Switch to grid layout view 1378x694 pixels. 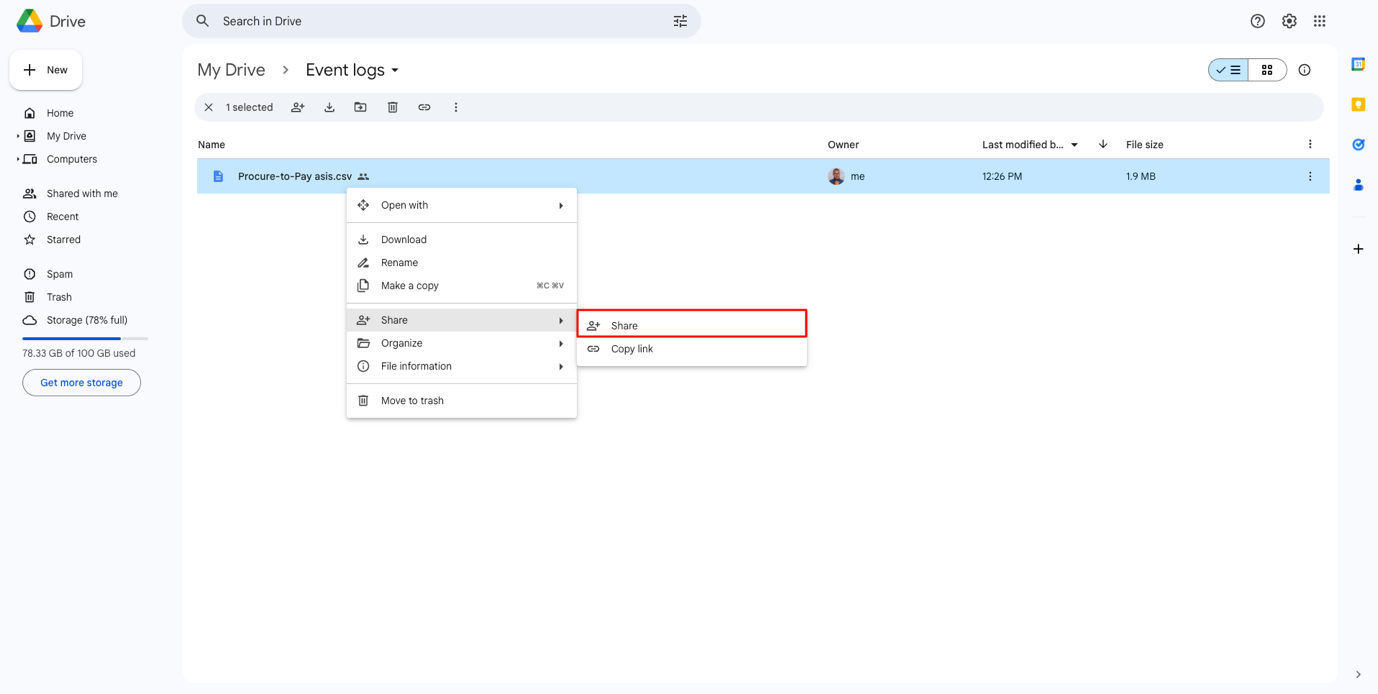(1267, 70)
